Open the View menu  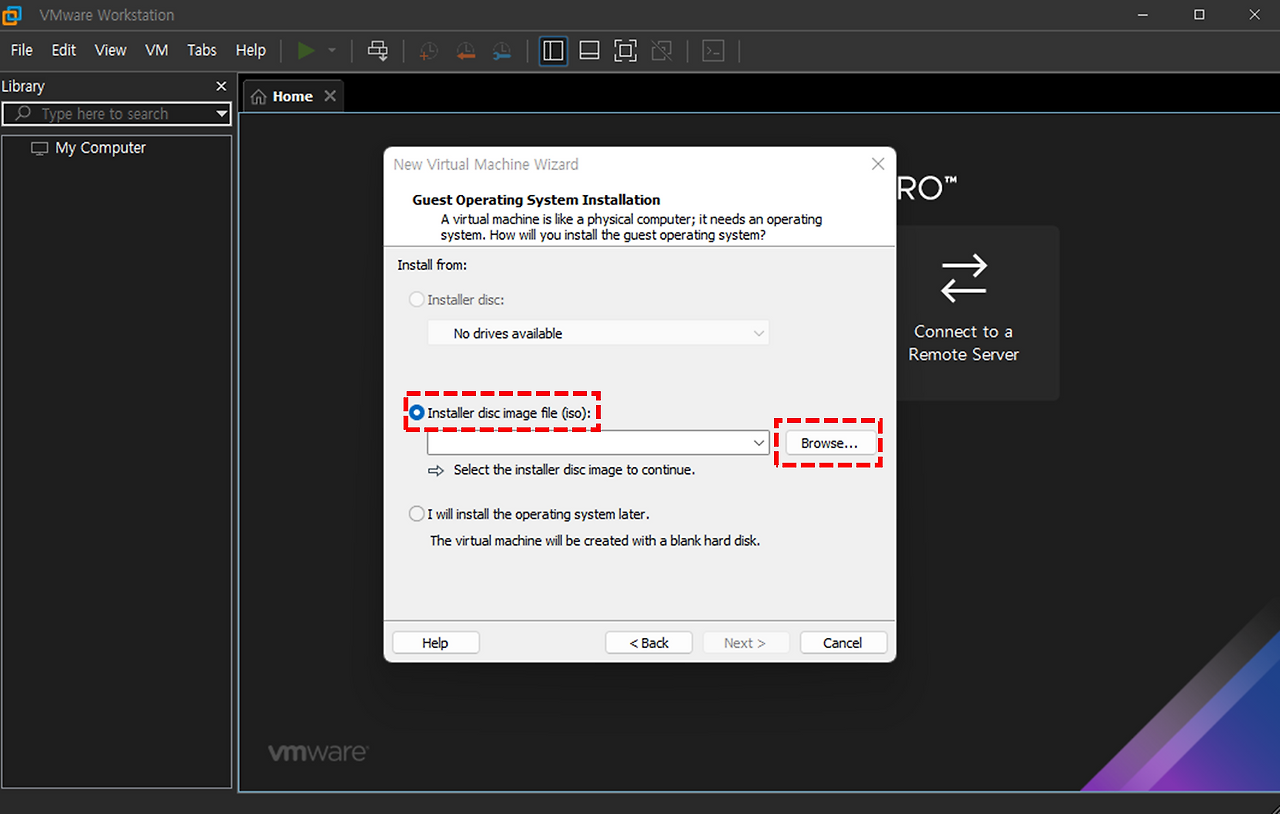pyautogui.click(x=110, y=50)
